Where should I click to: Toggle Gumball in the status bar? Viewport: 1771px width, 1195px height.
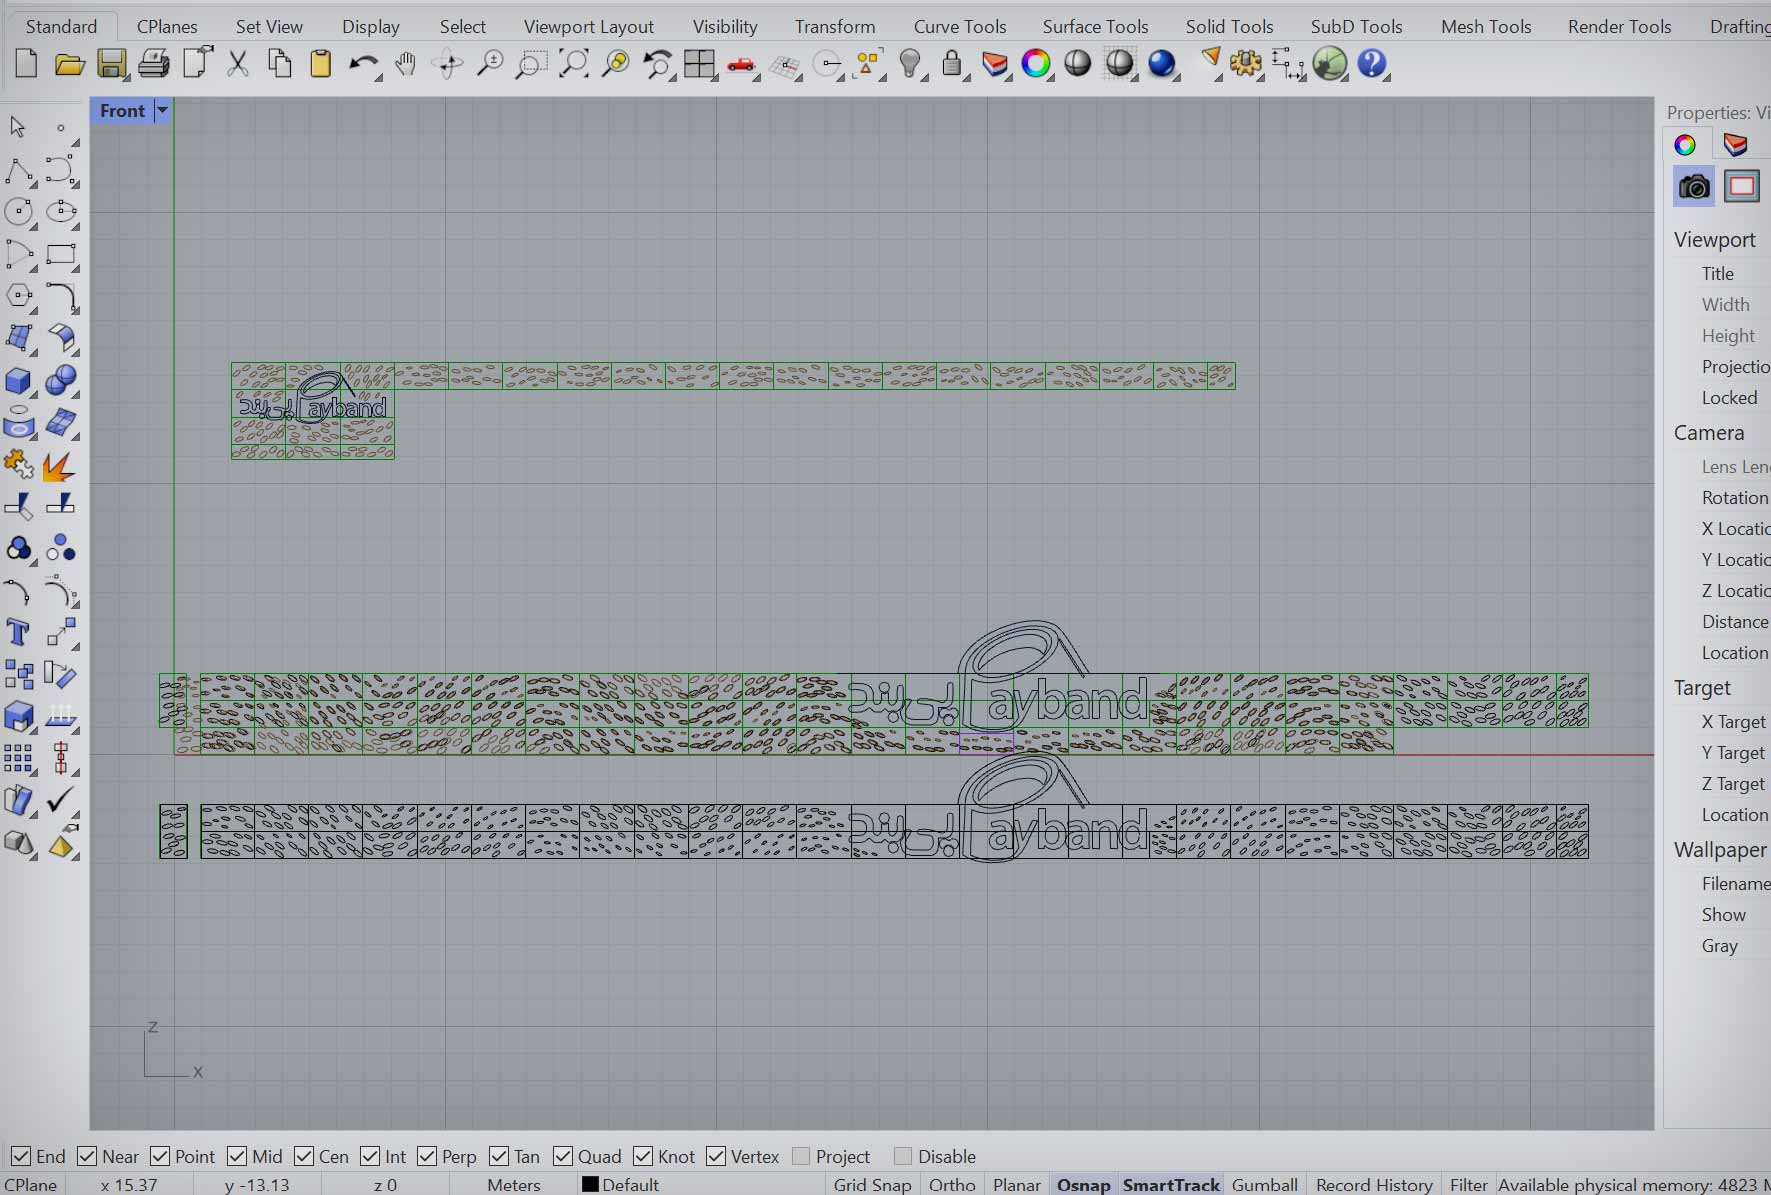pos(1264,1185)
